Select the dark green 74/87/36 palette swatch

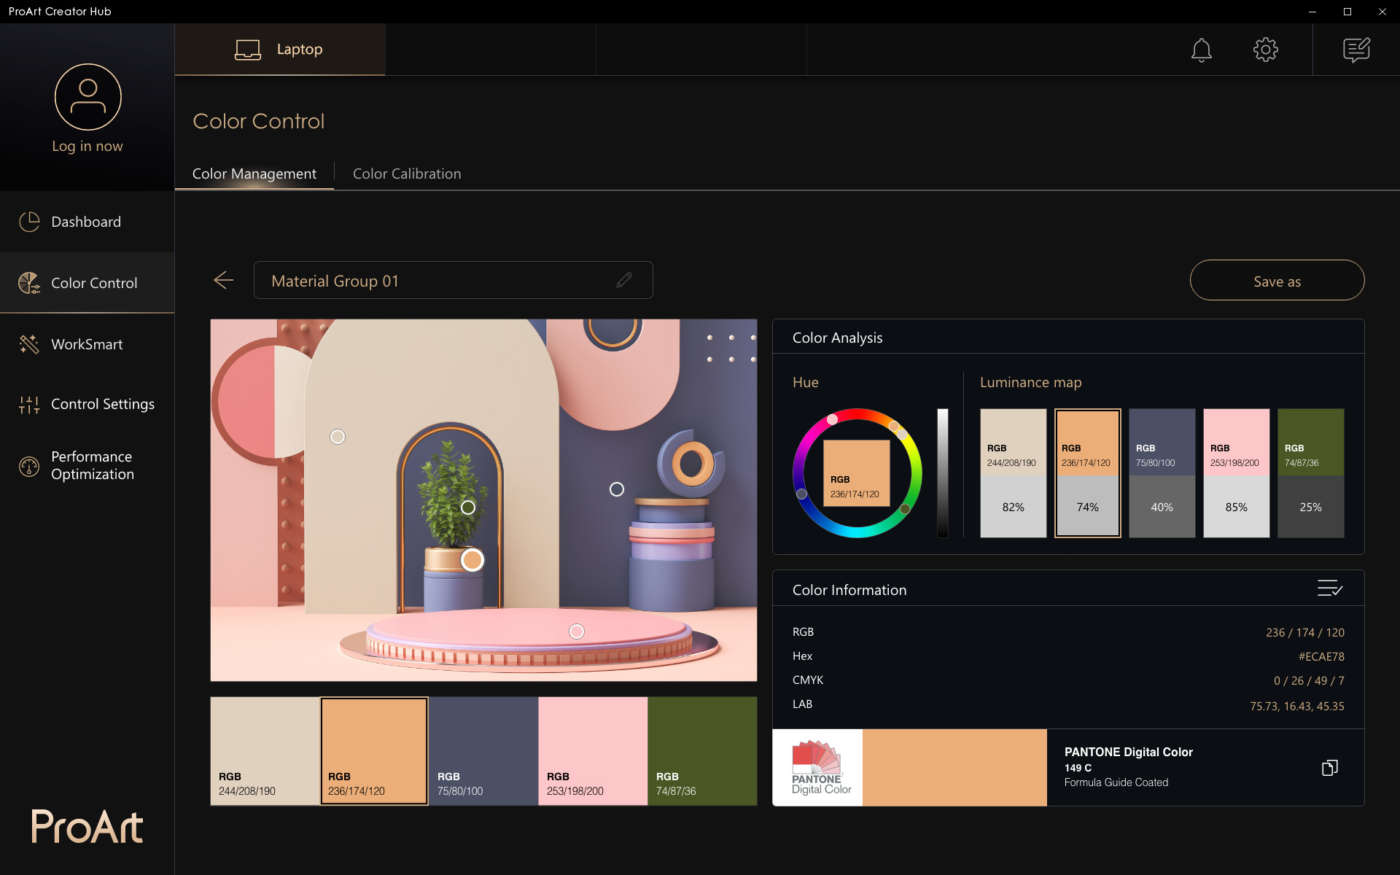coord(702,751)
